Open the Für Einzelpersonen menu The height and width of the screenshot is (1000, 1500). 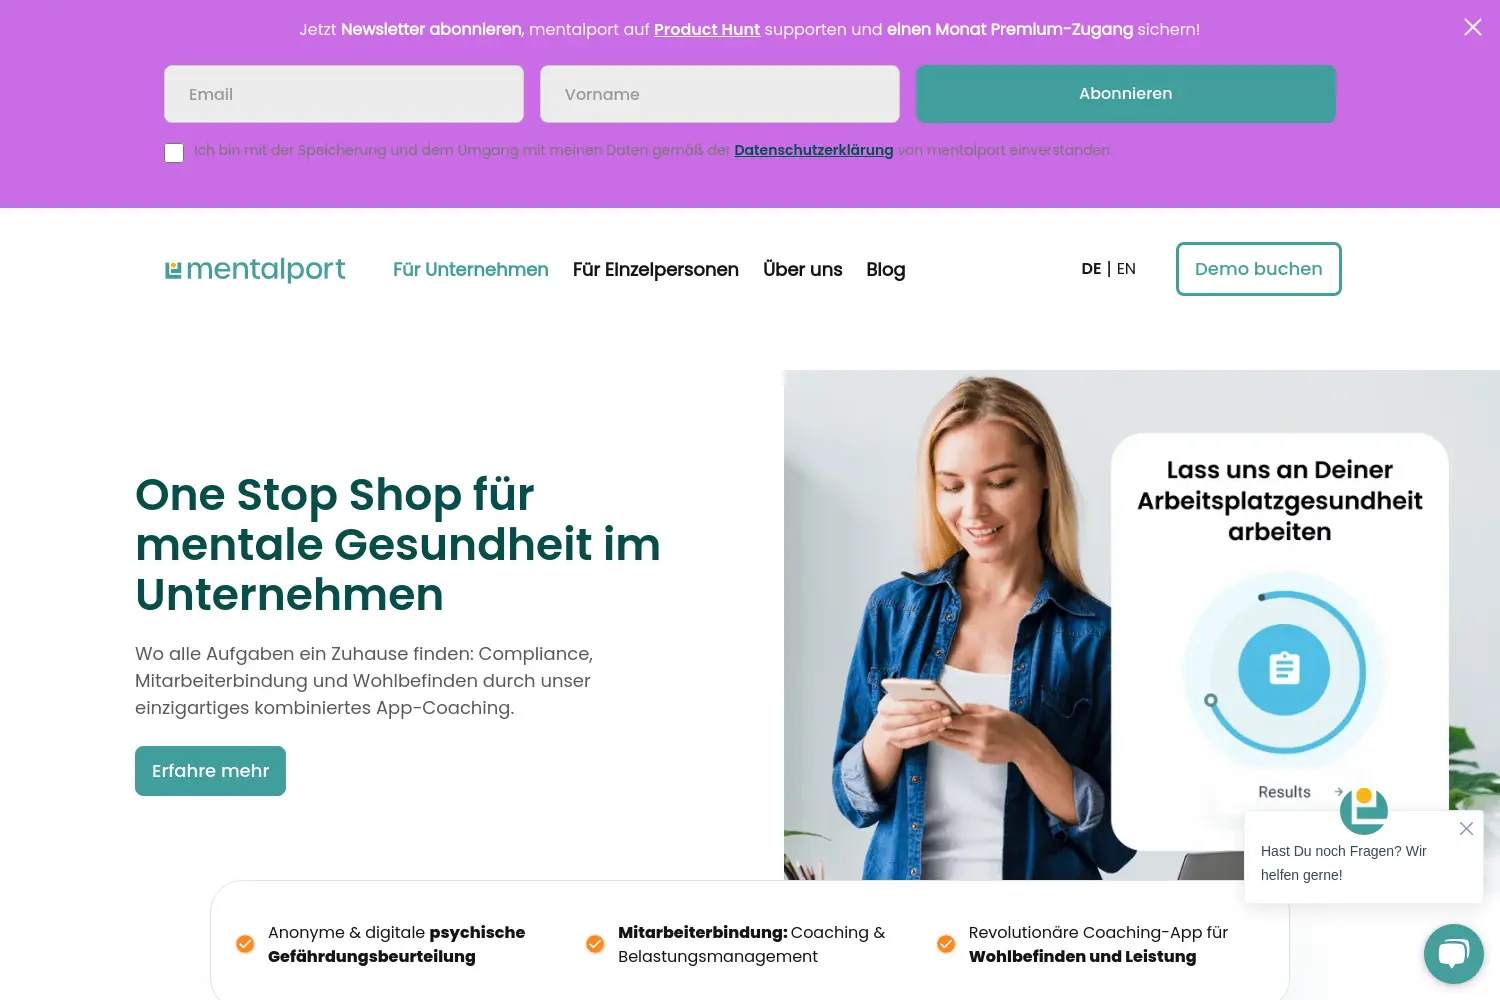point(656,269)
